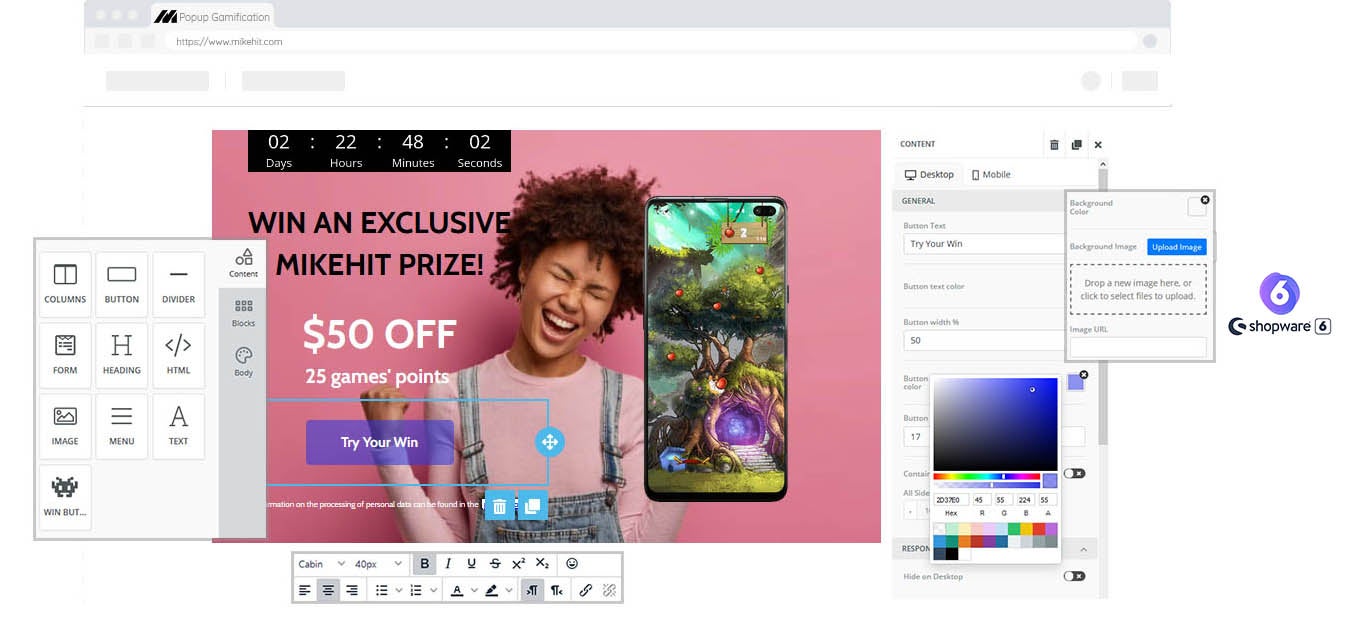Add a Text content block

pos(178,427)
